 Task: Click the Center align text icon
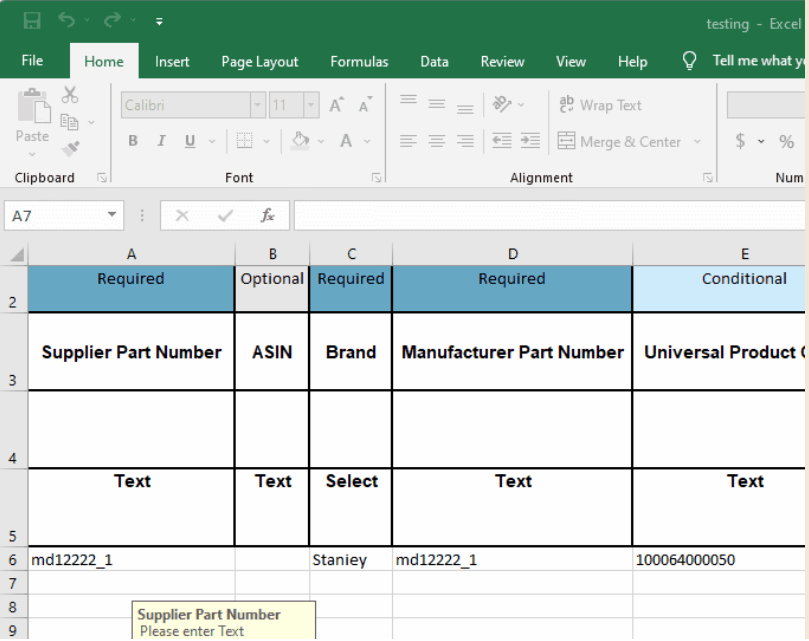pos(436,142)
